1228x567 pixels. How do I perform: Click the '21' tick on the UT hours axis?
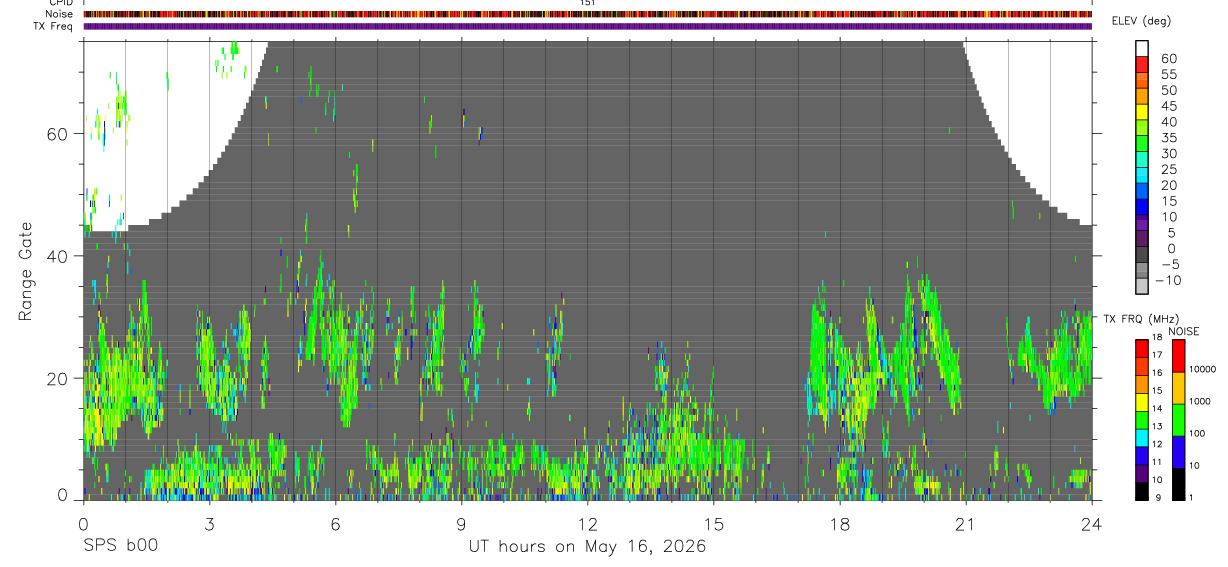965,523
